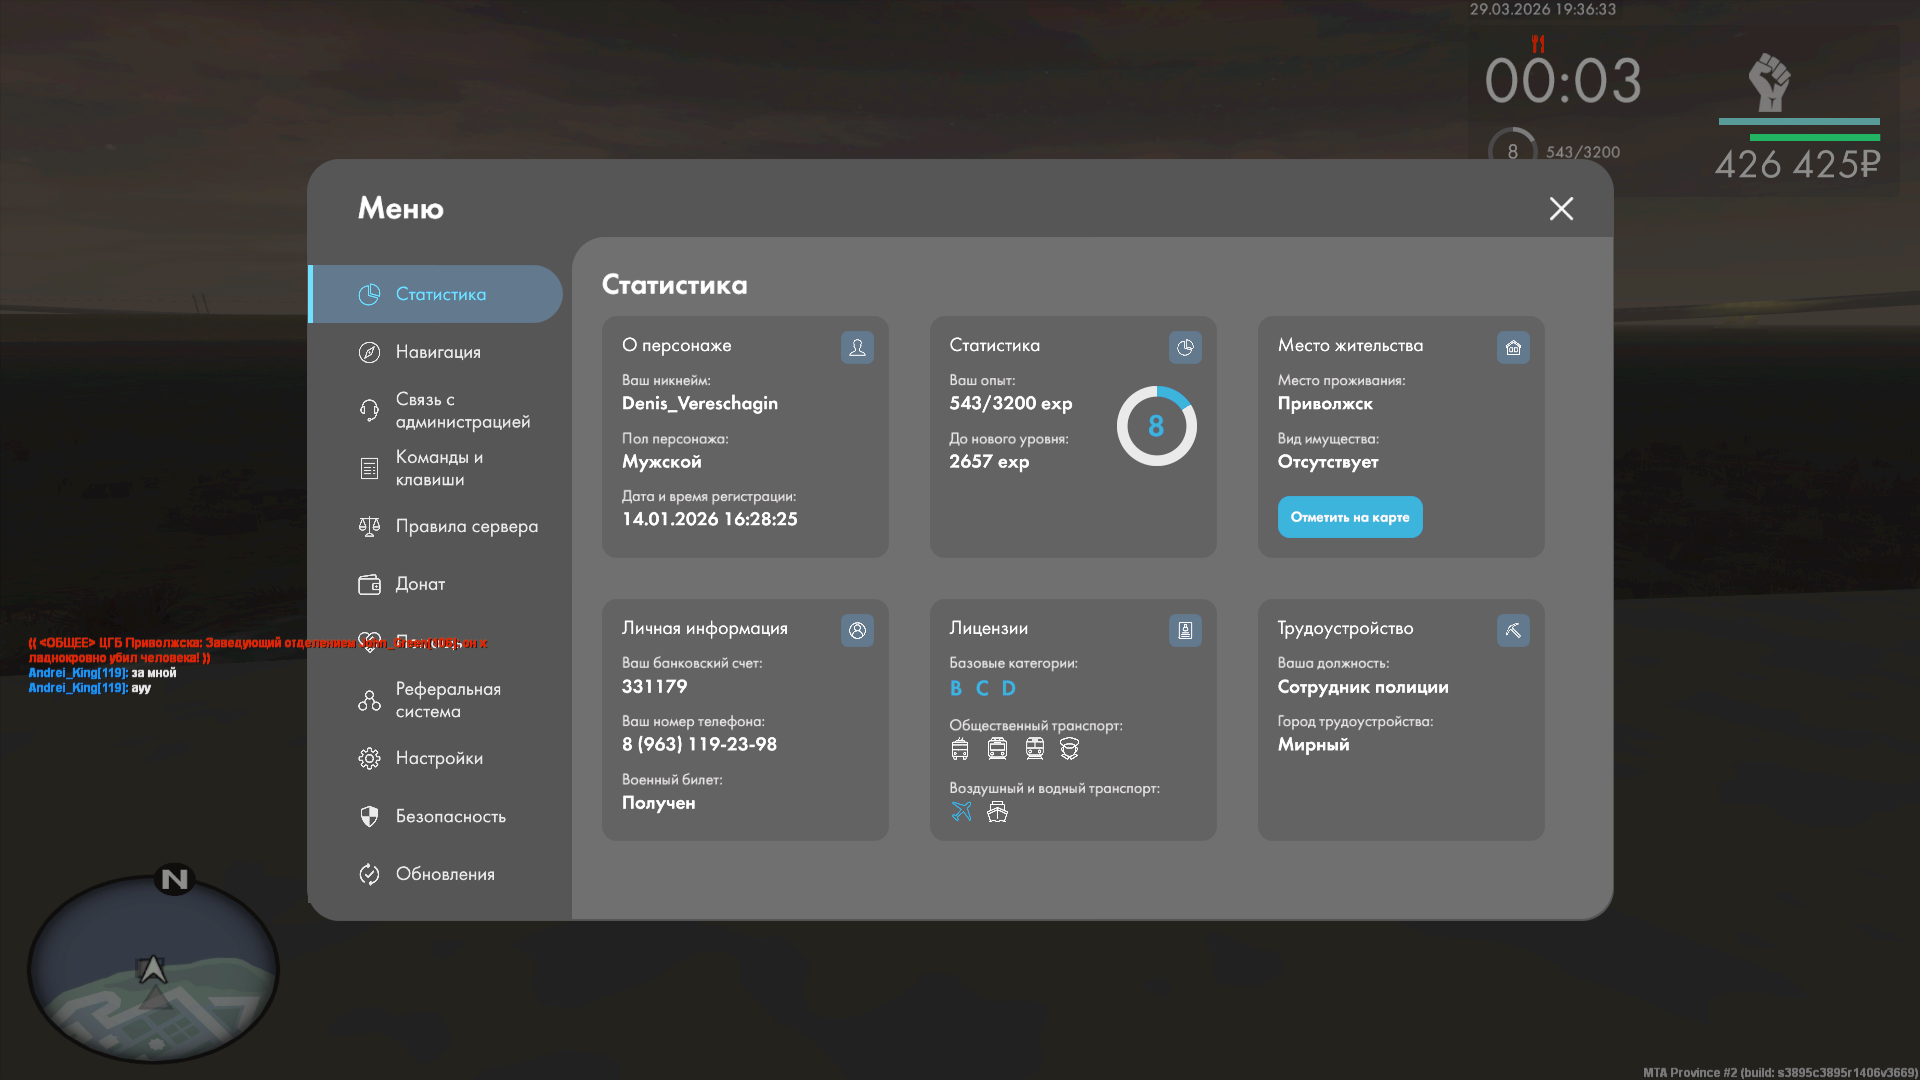This screenshot has width=1920, height=1080.
Task: Click the person icon in О персонаже card
Action: click(x=857, y=347)
